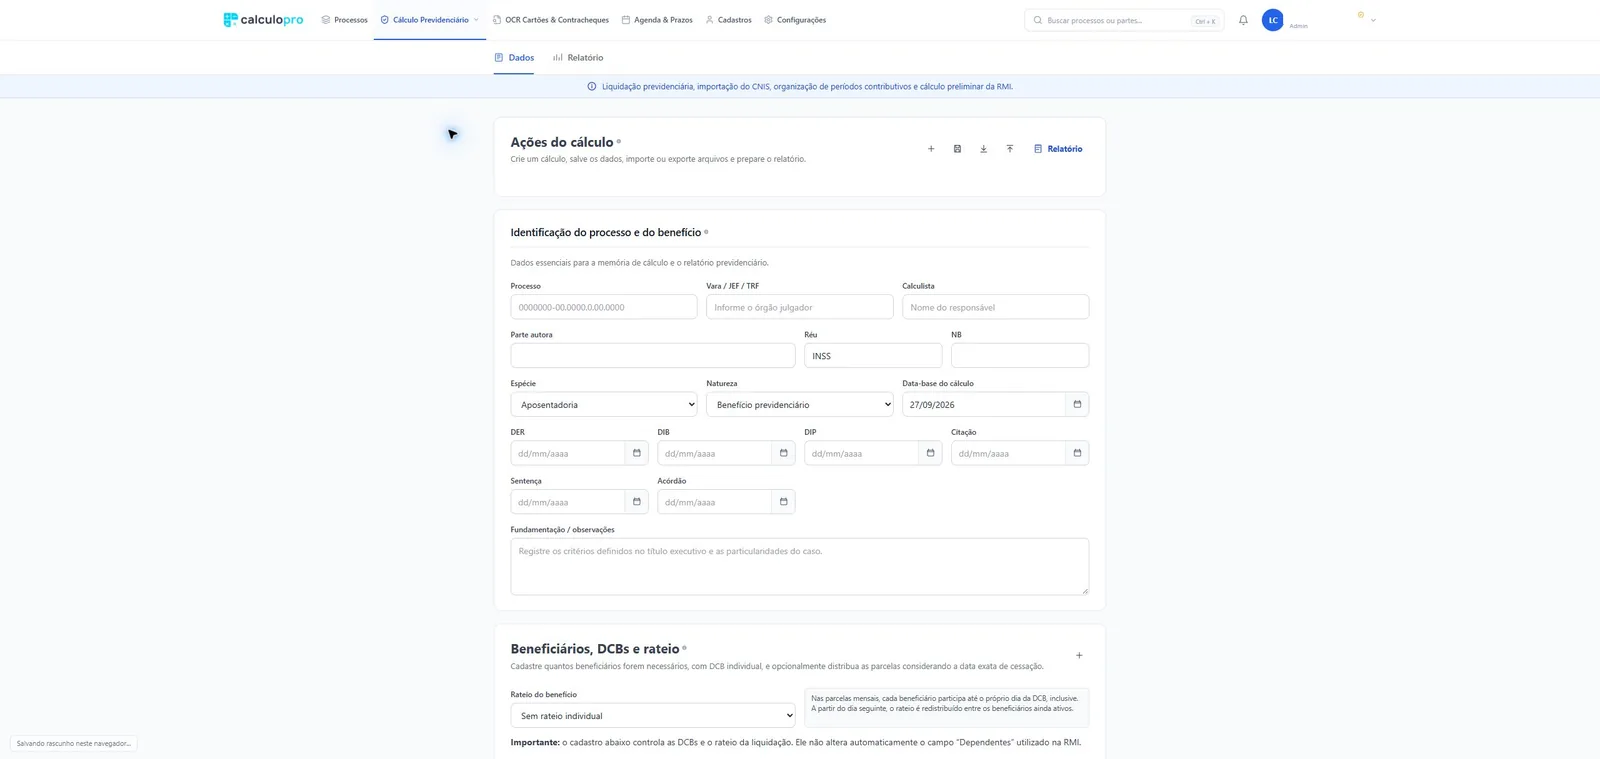Screen dimensions: 1600x759
Task: Open the Citação date calendar icon
Action: click(1077, 453)
